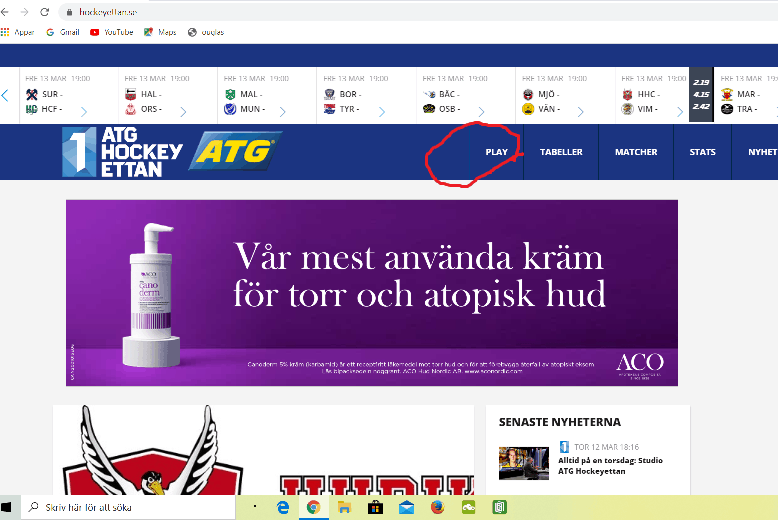Open the TABELLER menu item
Image resolution: width=778 pixels, height=523 pixels.
pyautogui.click(x=561, y=152)
